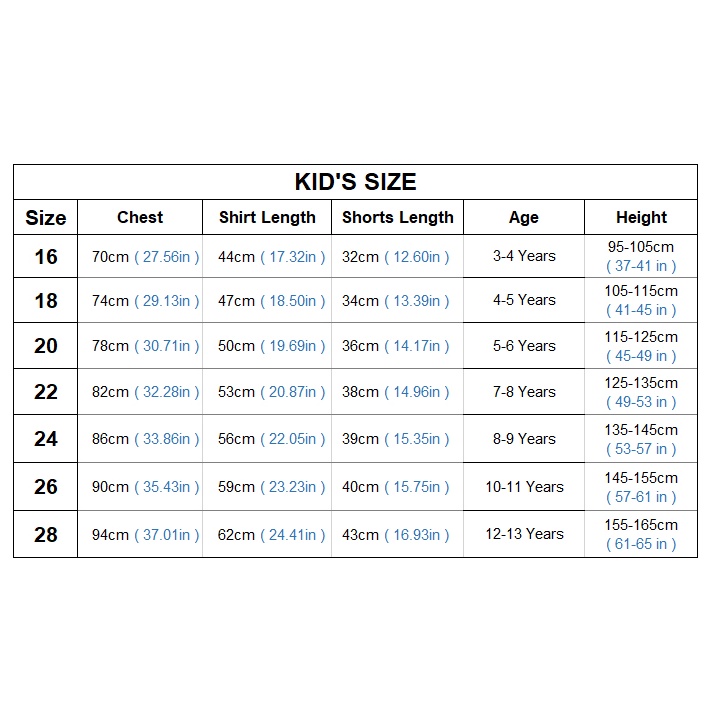Select the 135-145cm height cell
707x707 pixels.
641,439
